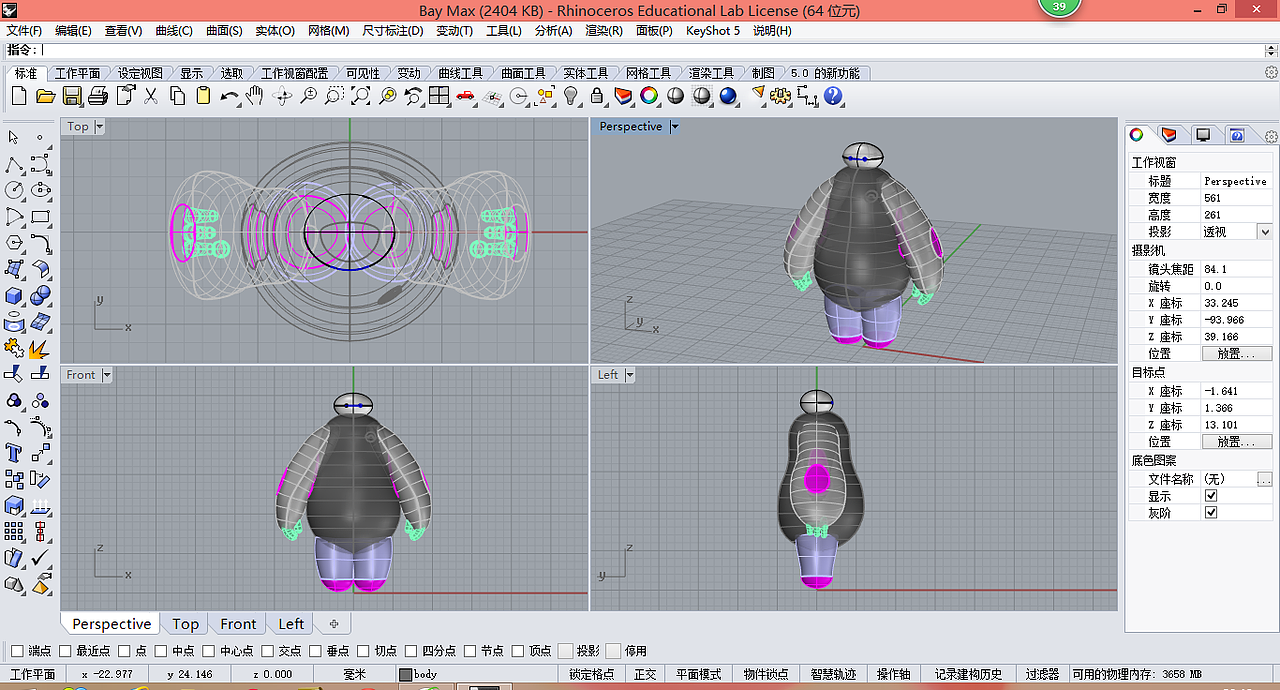Expand the 投影 projection dropdown

pyautogui.click(x=1265, y=232)
